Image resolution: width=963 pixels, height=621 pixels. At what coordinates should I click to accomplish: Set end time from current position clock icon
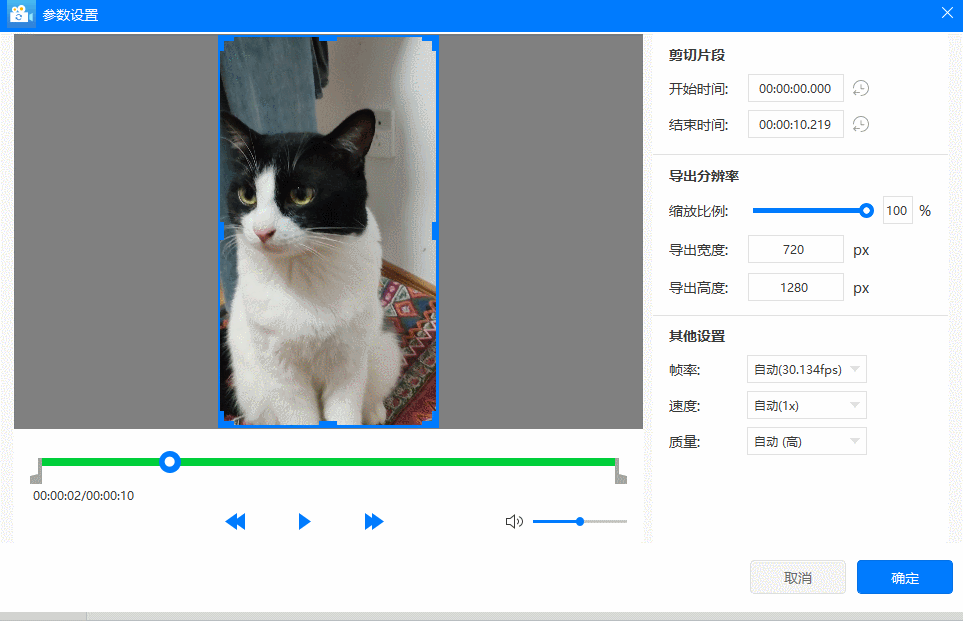860,125
